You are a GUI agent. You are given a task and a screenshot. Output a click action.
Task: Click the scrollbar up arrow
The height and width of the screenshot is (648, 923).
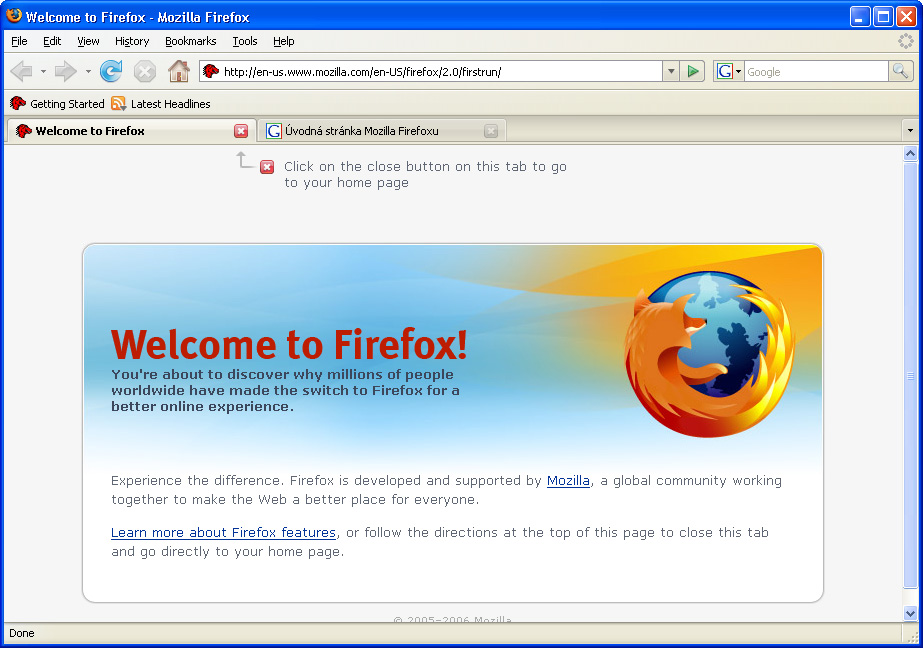pos(910,154)
